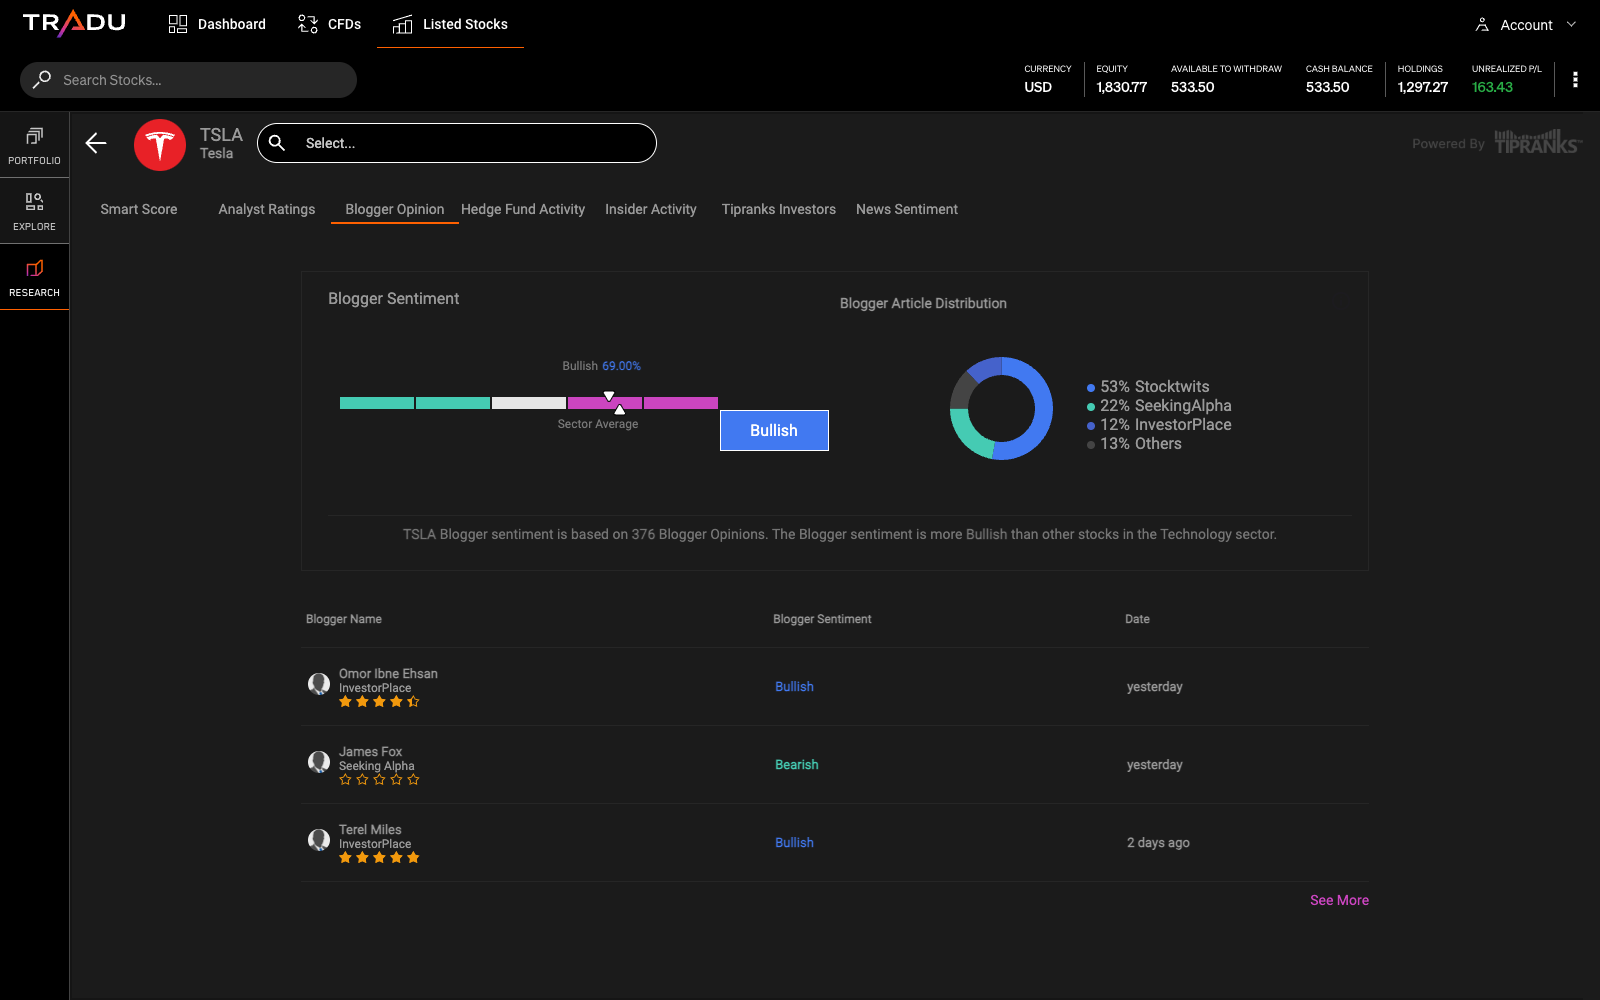Click the Listed Stocks chart icon
Viewport: 1600px width, 1000px height.
402,24
